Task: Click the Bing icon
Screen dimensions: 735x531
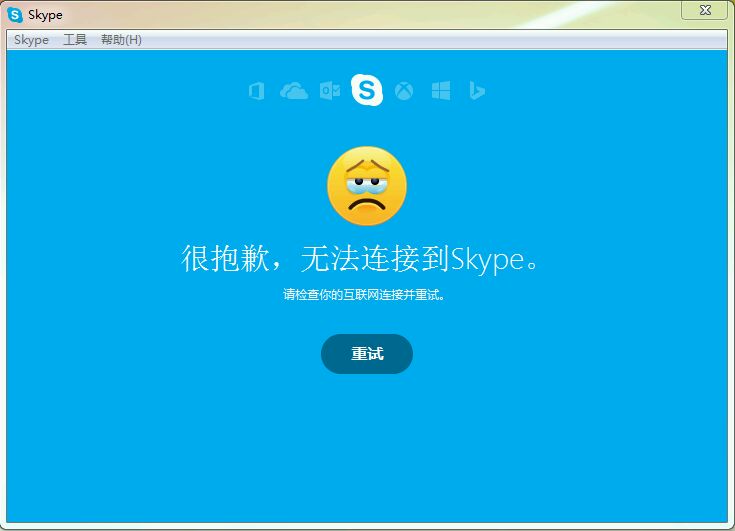Action: (477, 90)
